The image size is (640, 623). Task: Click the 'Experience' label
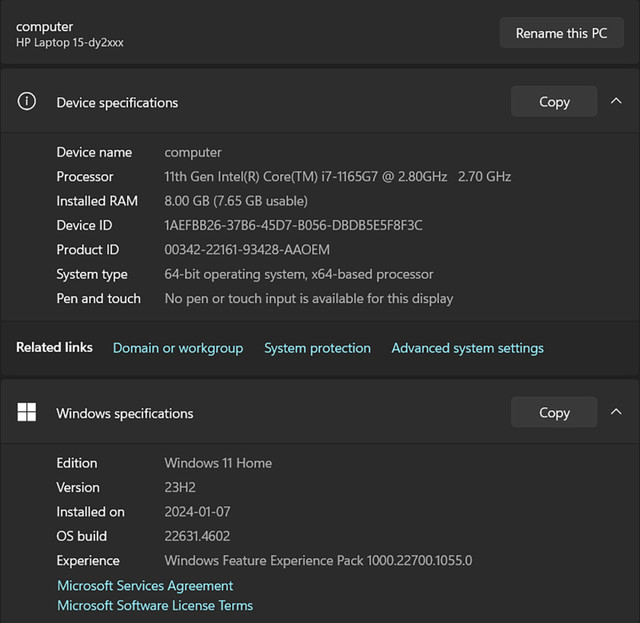[x=88, y=561]
